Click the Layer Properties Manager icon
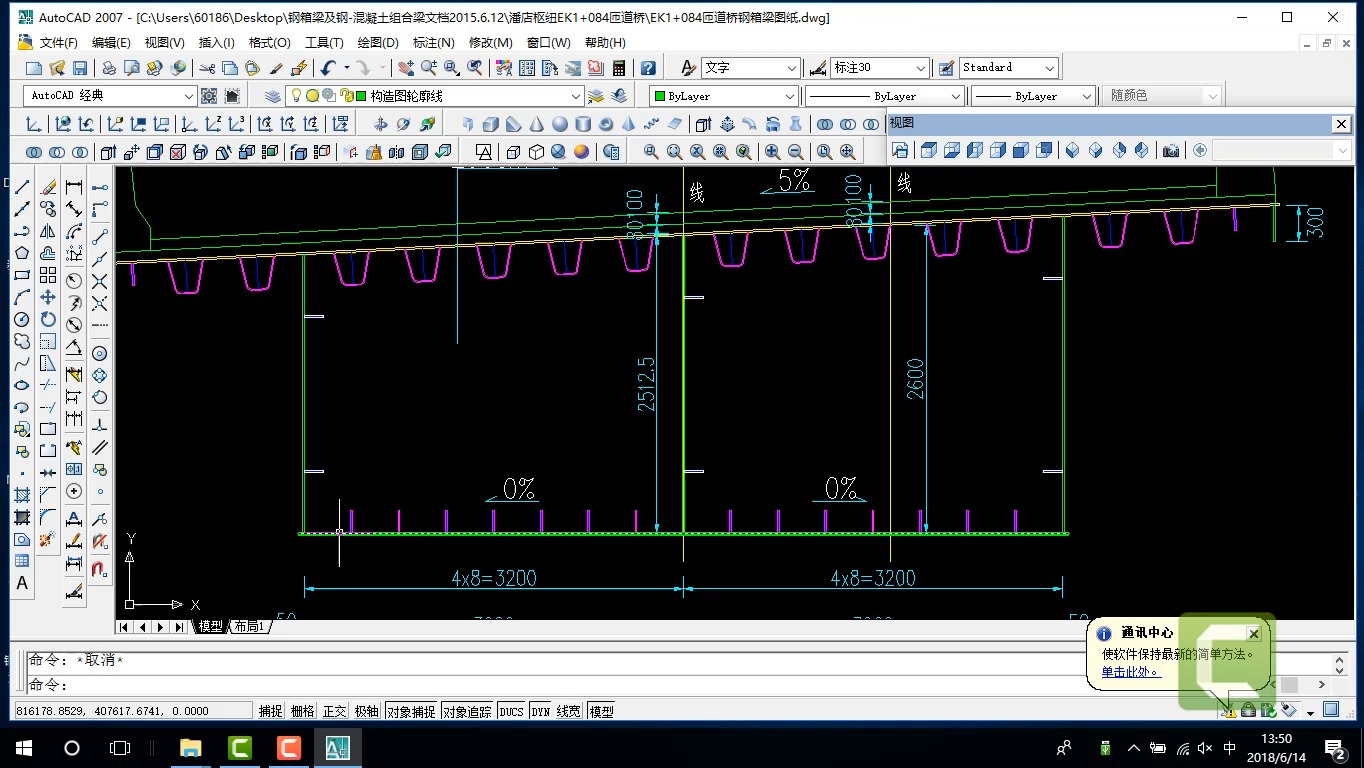This screenshot has width=1364, height=768. point(273,96)
